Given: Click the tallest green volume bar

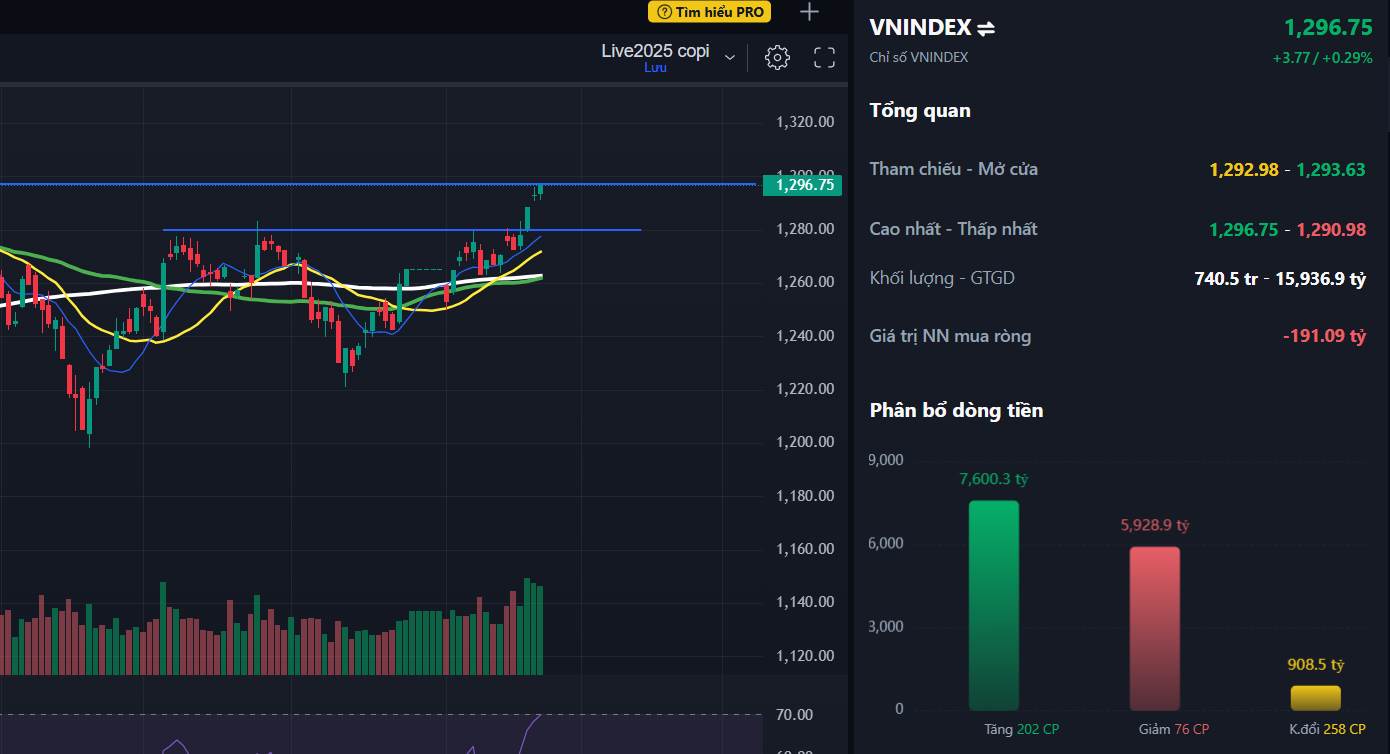Looking at the screenshot, I should [527, 626].
